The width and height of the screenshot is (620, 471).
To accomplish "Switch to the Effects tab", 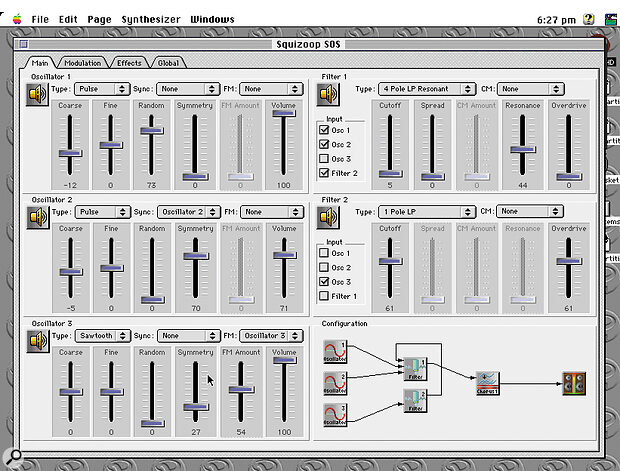I will [x=129, y=63].
